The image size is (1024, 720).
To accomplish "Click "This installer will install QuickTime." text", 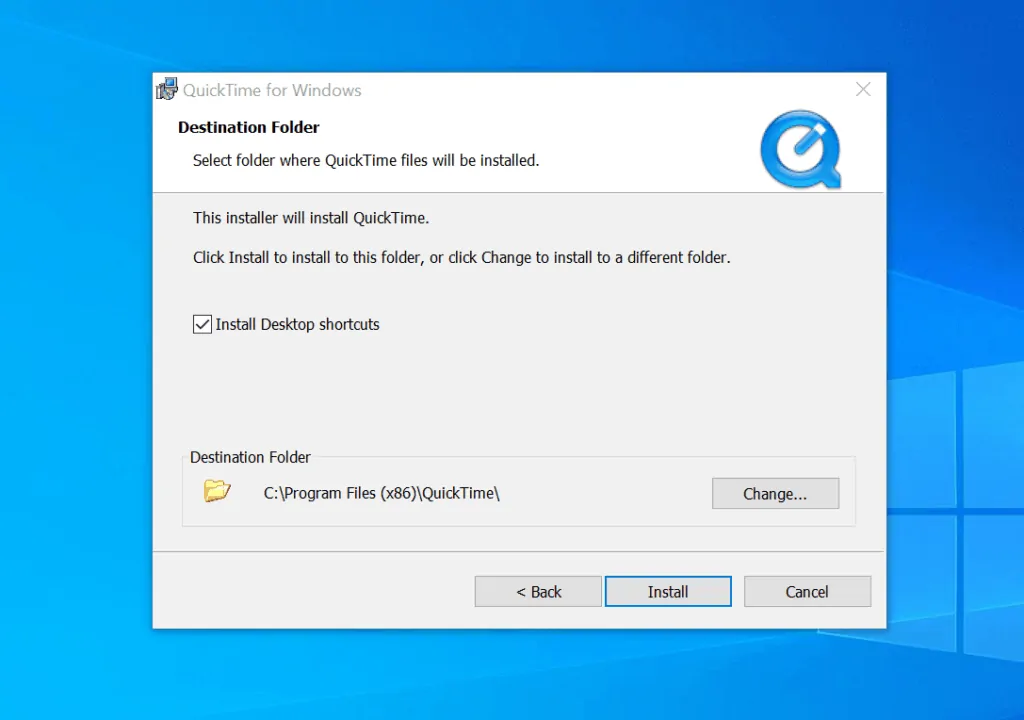I will (310, 217).
